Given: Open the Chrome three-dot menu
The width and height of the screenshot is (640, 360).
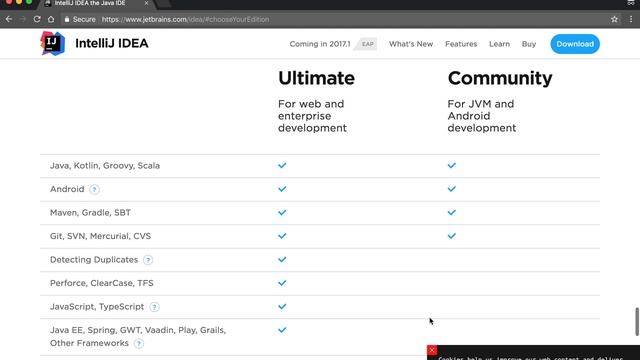Looking at the screenshot, I should pyautogui.click(x=631, y=19).
